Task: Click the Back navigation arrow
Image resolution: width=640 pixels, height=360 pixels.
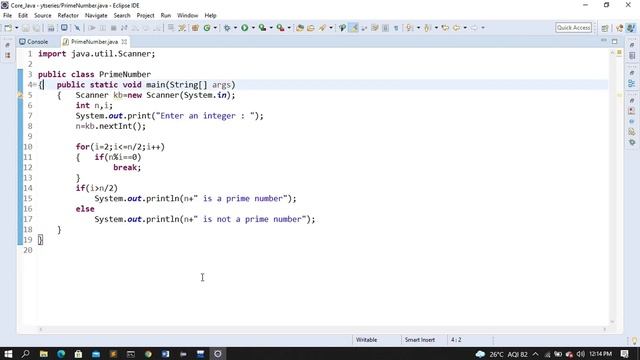Action: pyautogui.click(x=457, y=28)
